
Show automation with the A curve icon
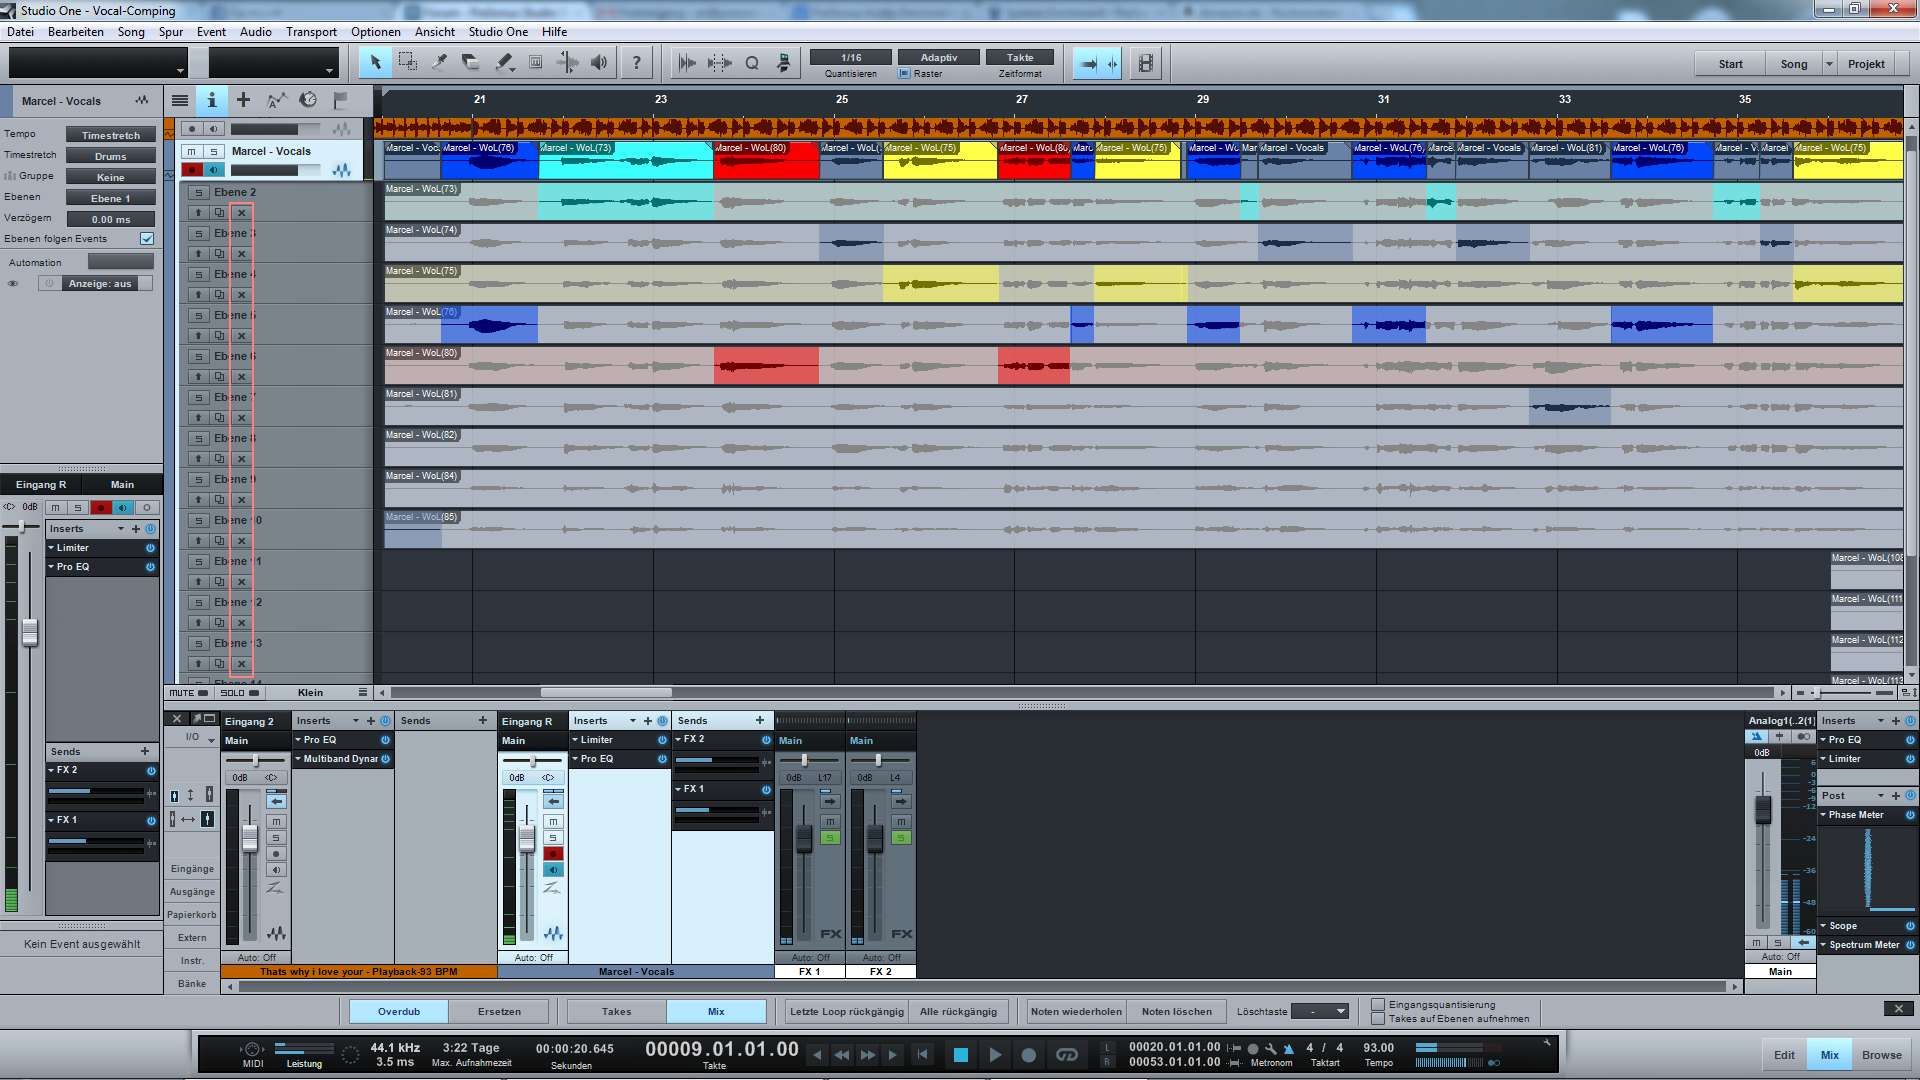click(x=277, y=100)
